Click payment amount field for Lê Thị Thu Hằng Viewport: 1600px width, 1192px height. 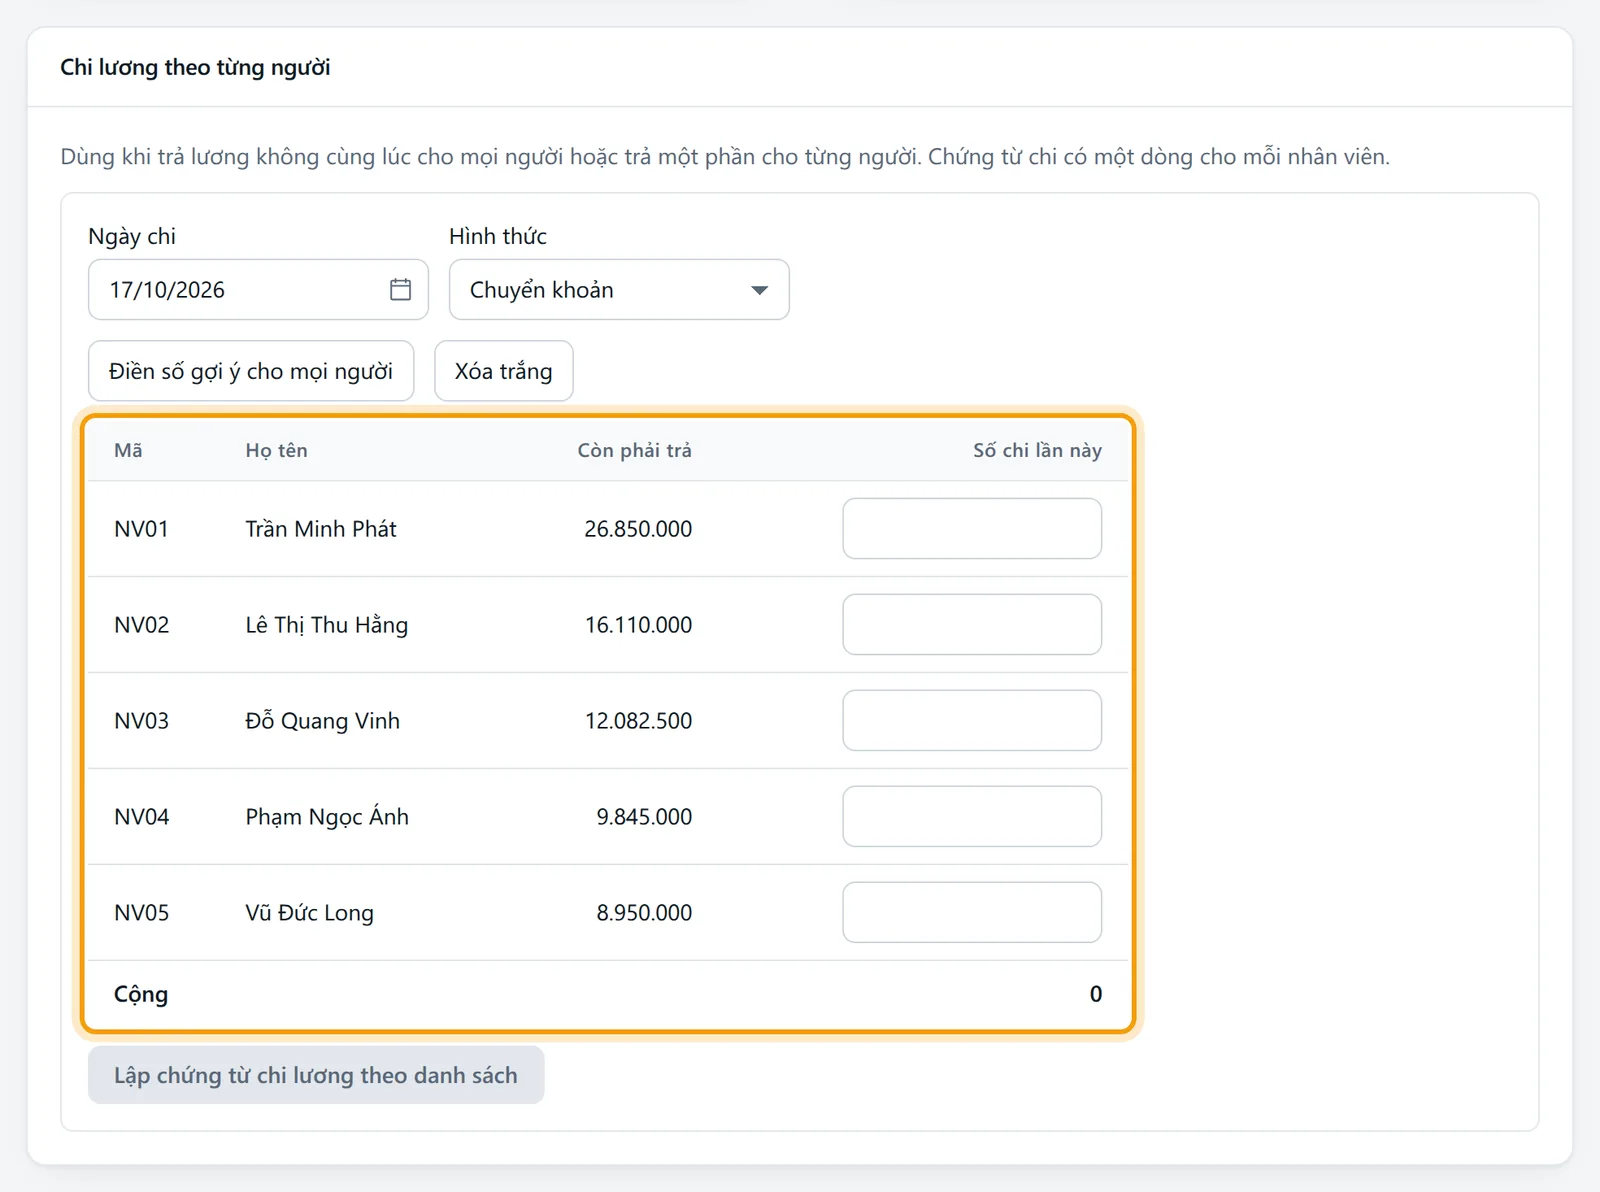[x=972, y=625]
